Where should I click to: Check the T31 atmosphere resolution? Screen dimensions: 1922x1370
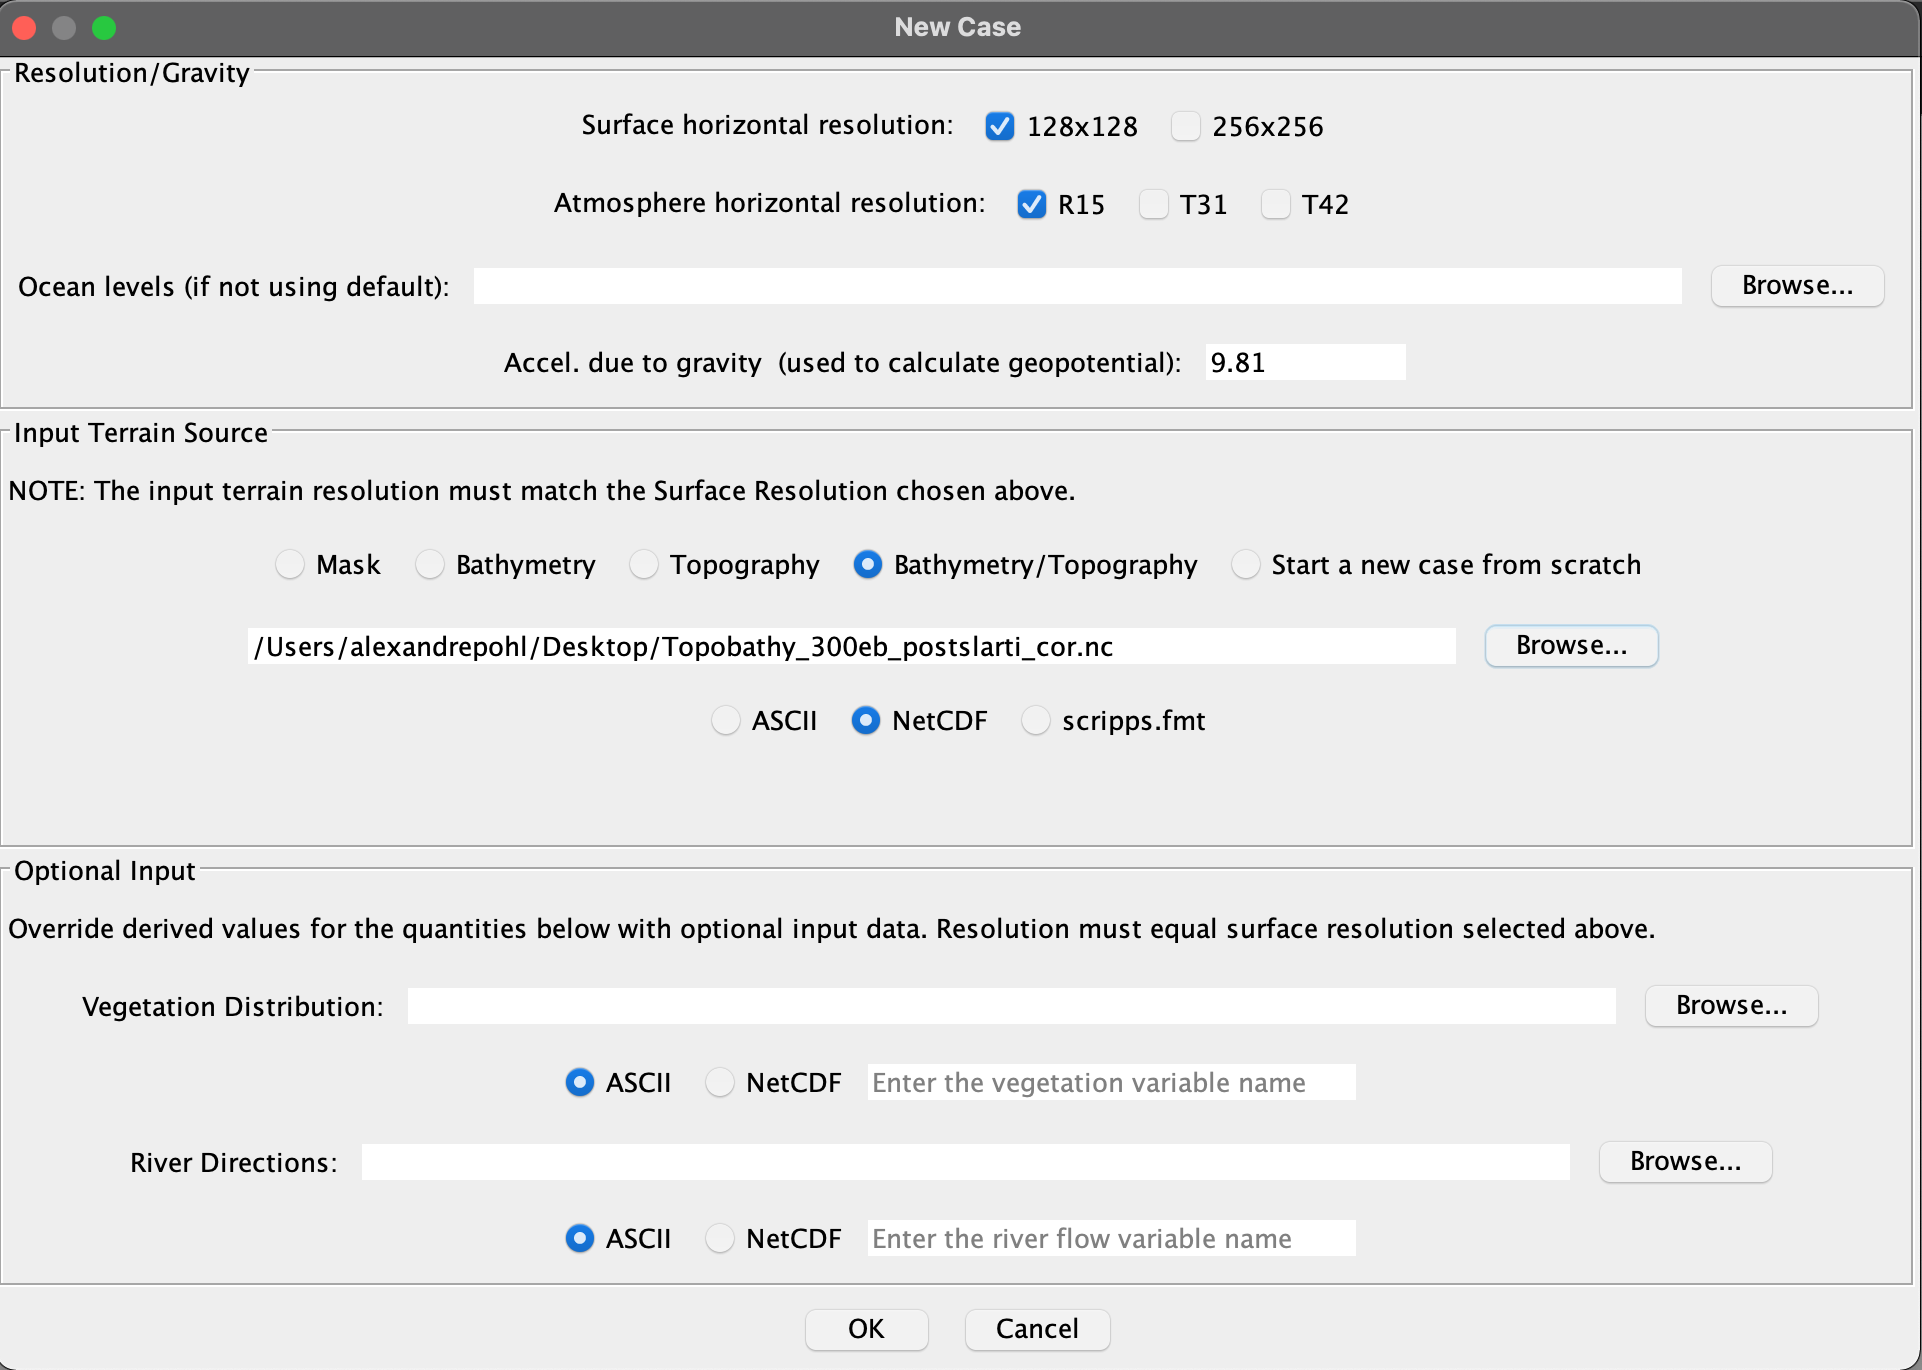click(1153, 204)
